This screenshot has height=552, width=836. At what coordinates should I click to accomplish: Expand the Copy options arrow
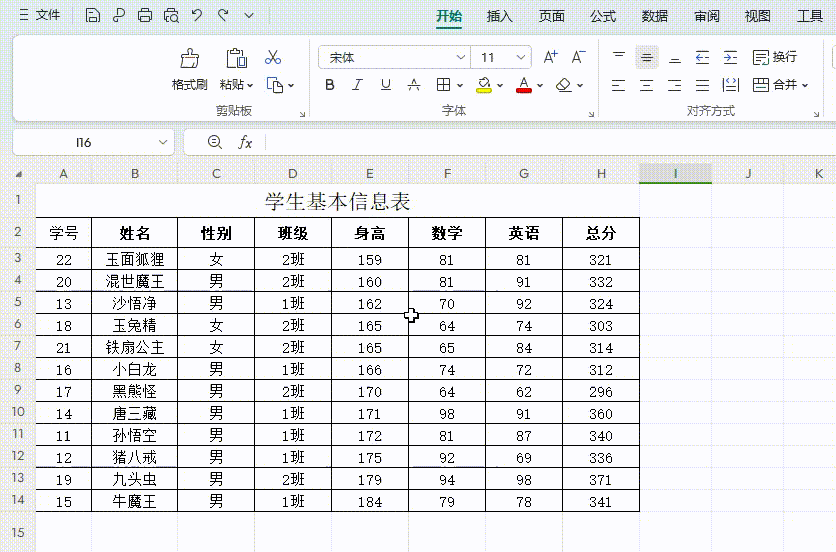pyautogui.click(x=291, y=85)
